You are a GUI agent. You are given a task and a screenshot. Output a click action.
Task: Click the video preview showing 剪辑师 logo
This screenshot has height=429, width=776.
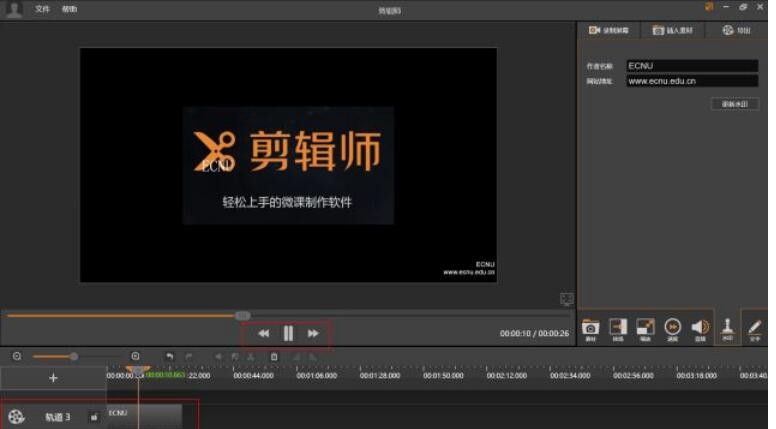click(289, 165)
